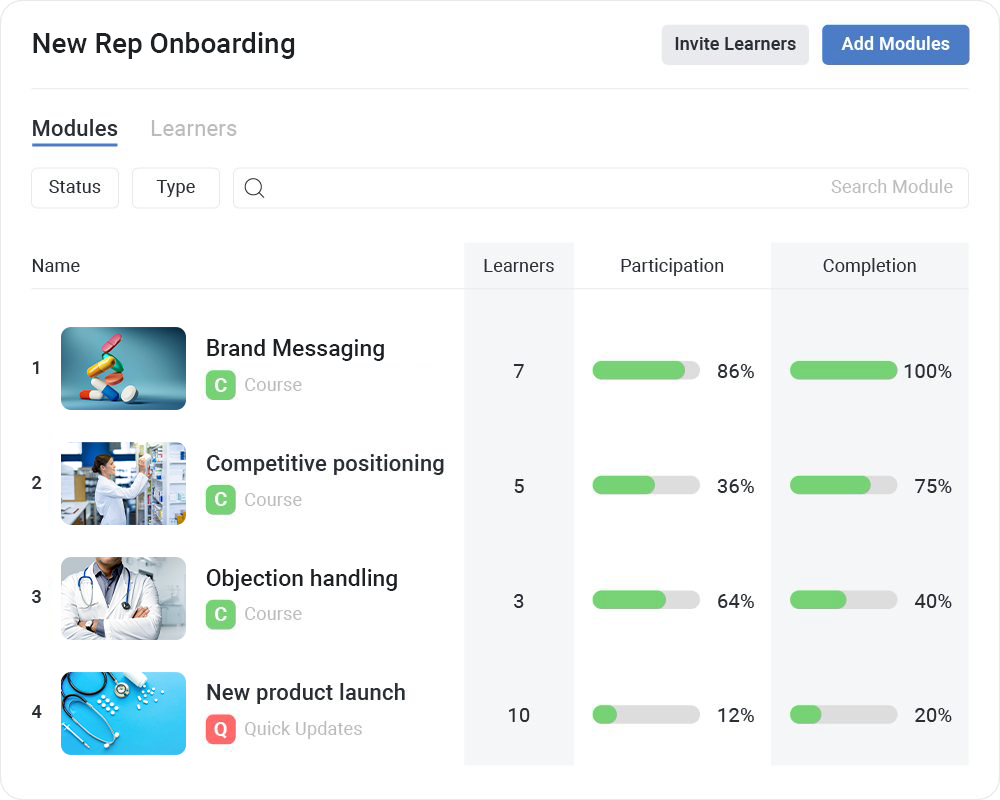Click the green Course badge for Brand Messaging
The width and height of the screenshot is (1000, 800).
[x=221, y=385]
